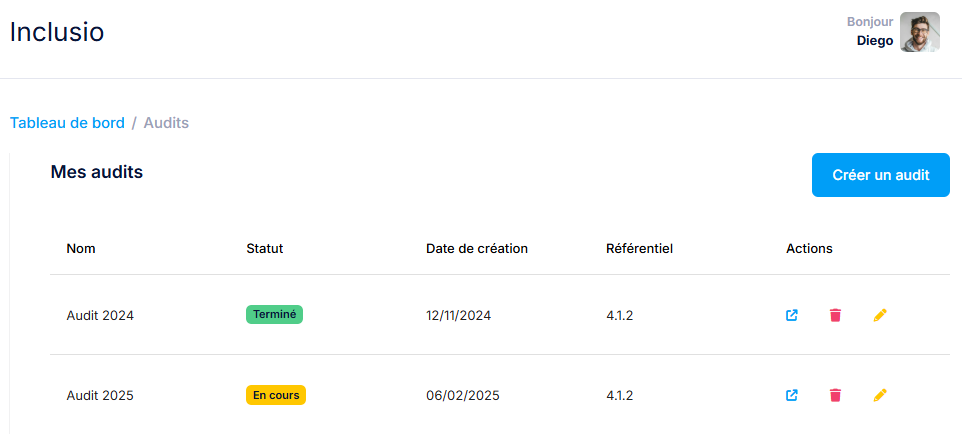
Task: Click the Audit 2025 row name
Action: pos(100,395)
